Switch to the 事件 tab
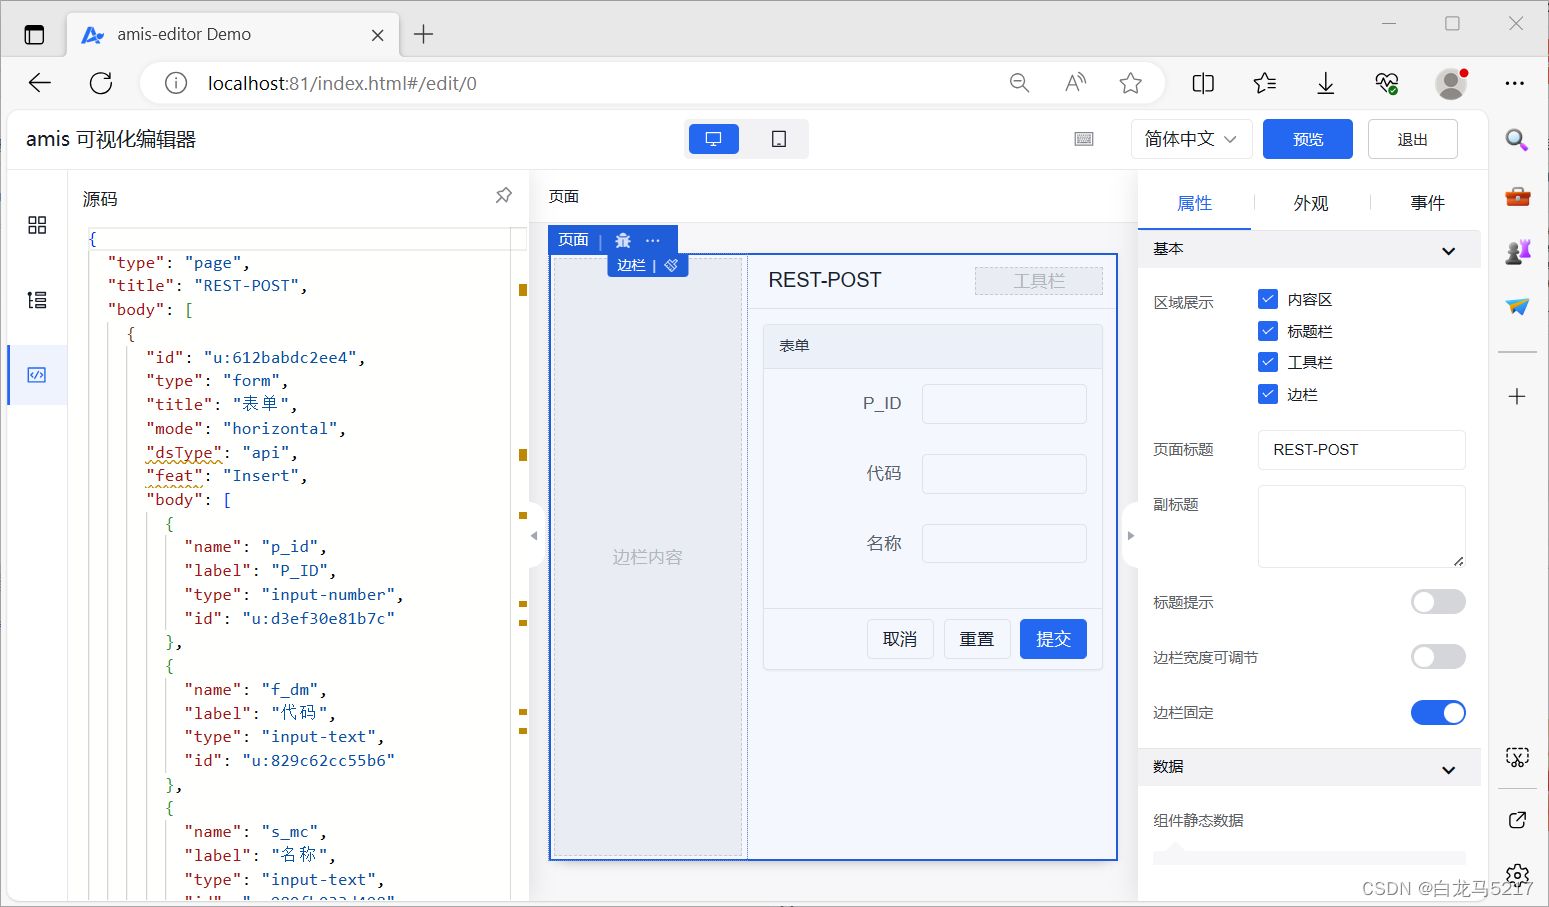 tap(1427, 203)
